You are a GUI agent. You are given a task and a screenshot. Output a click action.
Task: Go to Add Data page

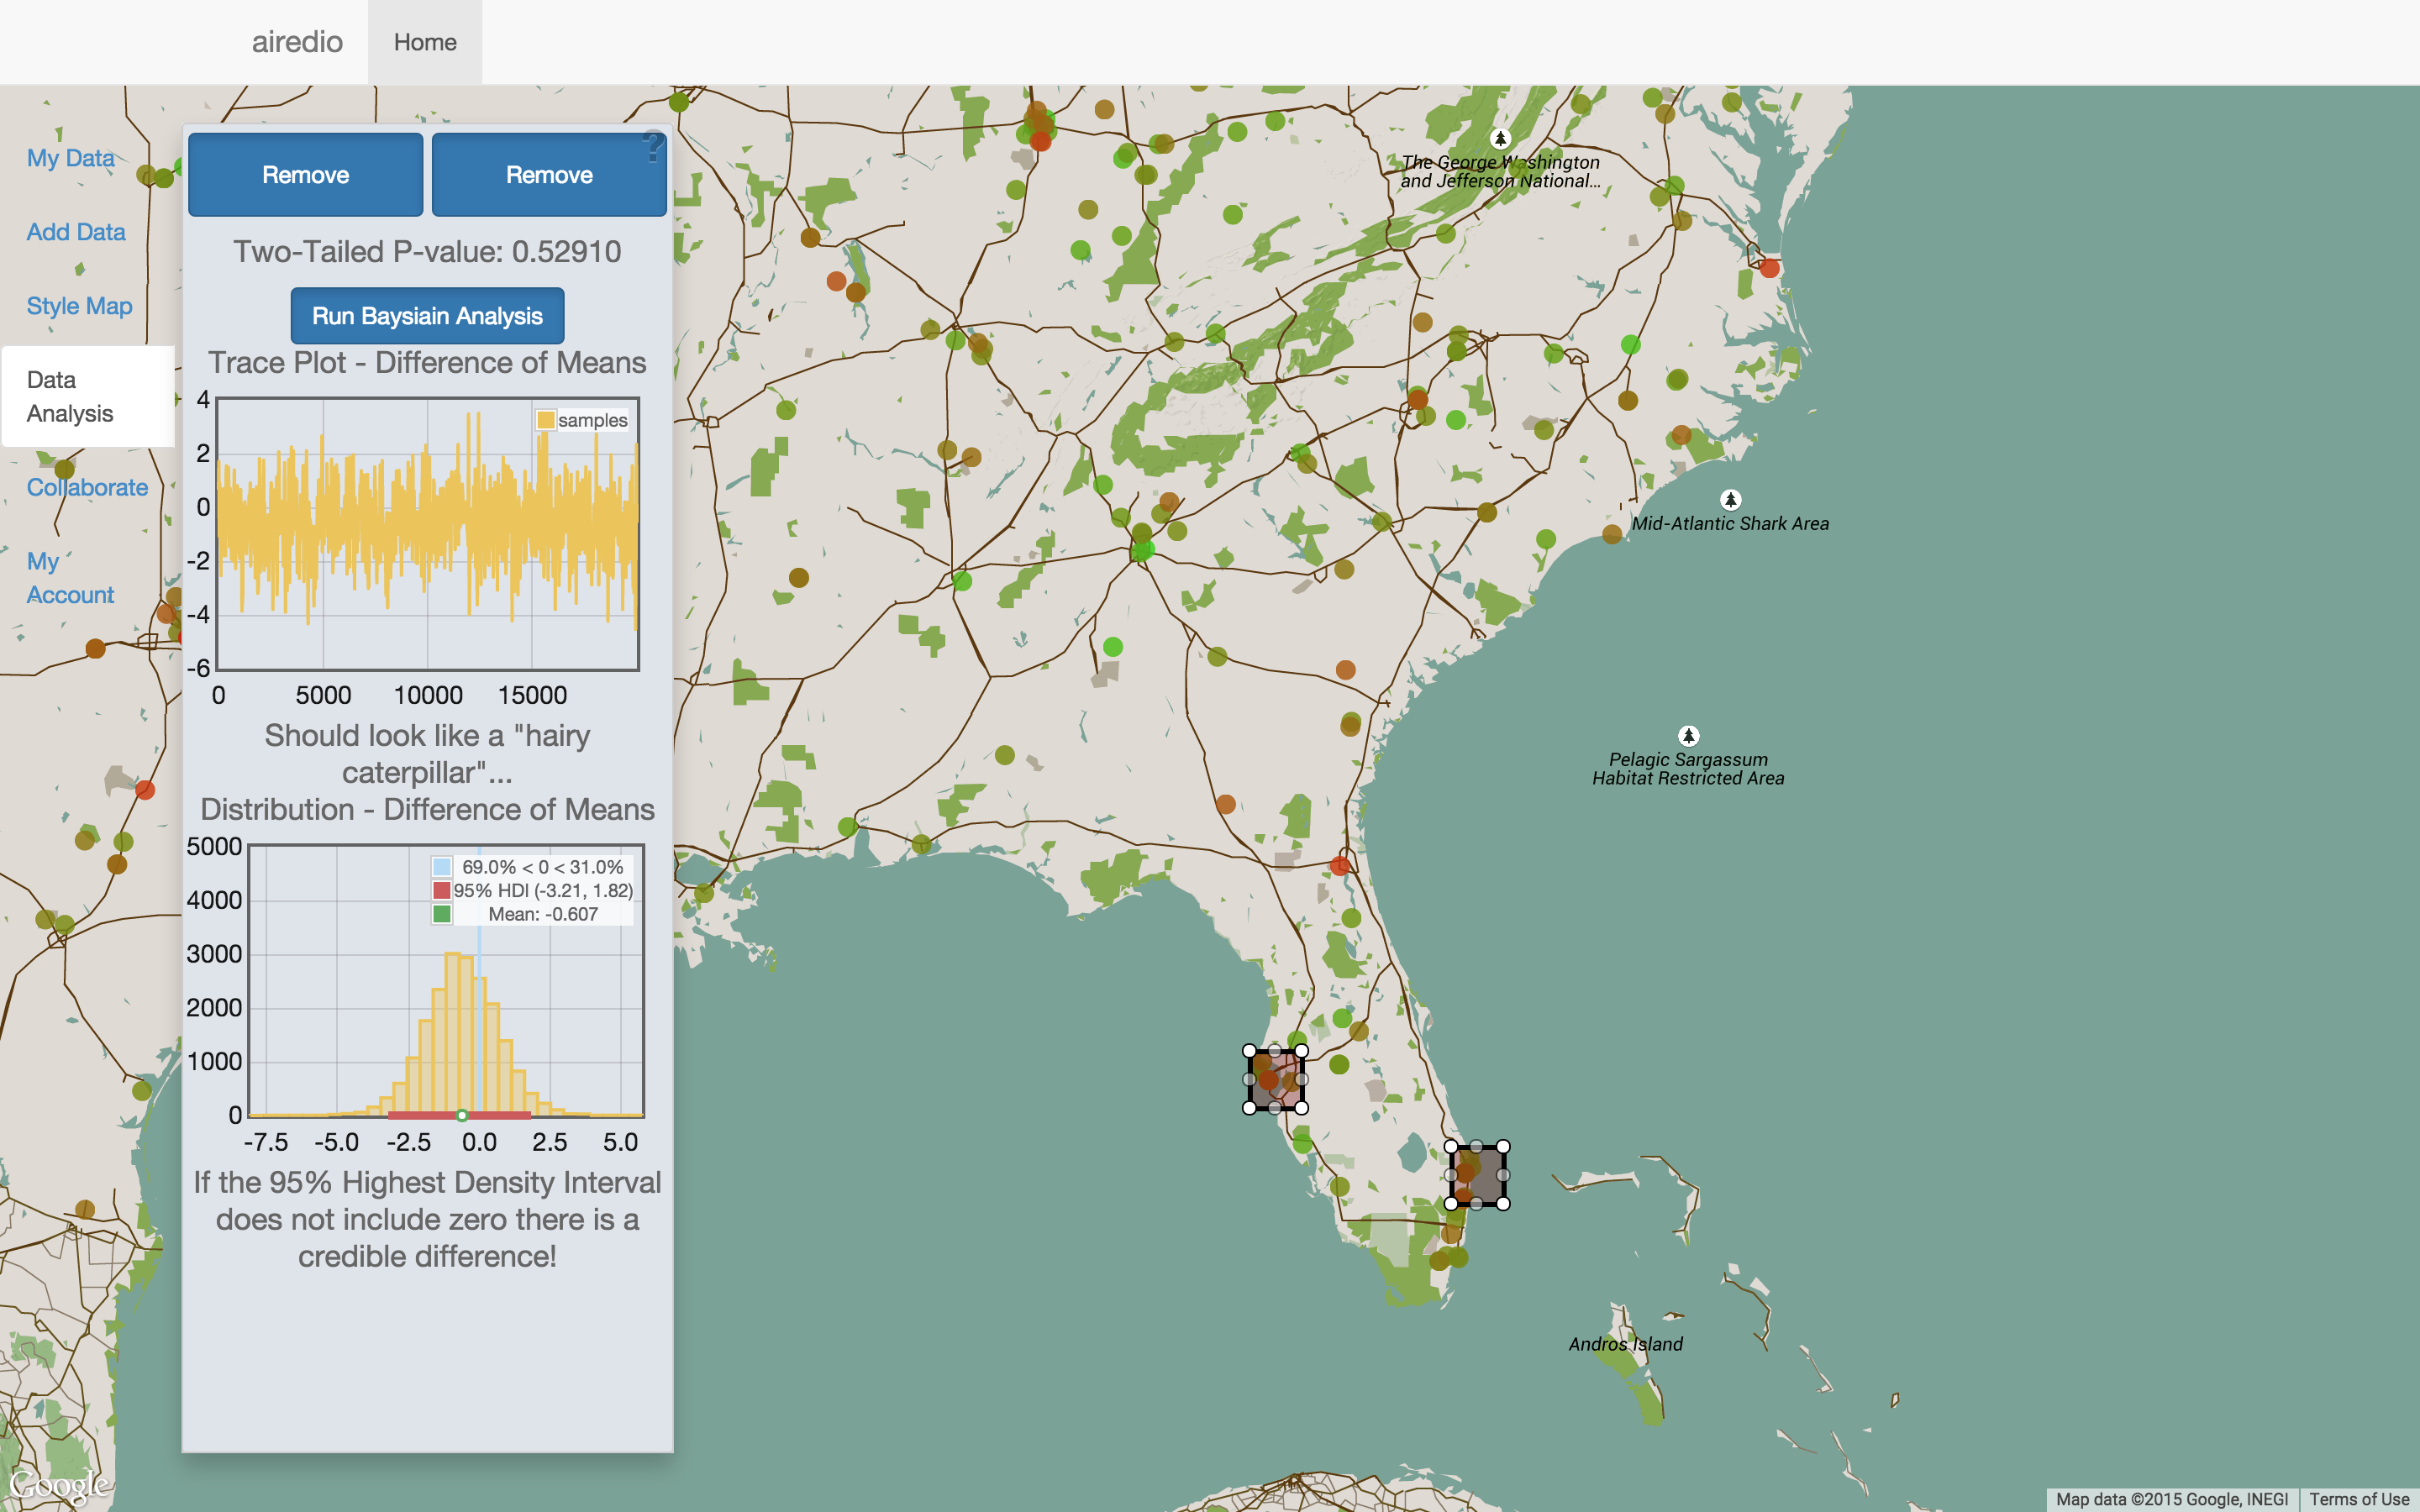pyautogui.click(x=76, y=232)
